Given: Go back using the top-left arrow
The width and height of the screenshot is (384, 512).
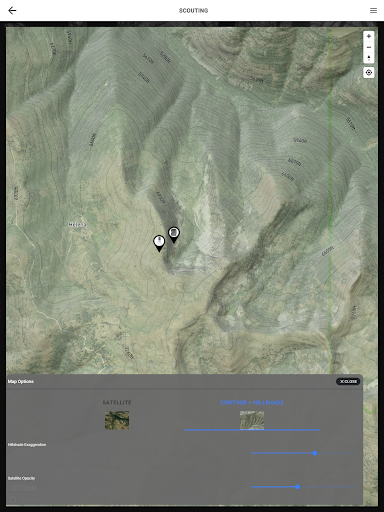Looking at the screenshot, I should click(x=12, y=11).
